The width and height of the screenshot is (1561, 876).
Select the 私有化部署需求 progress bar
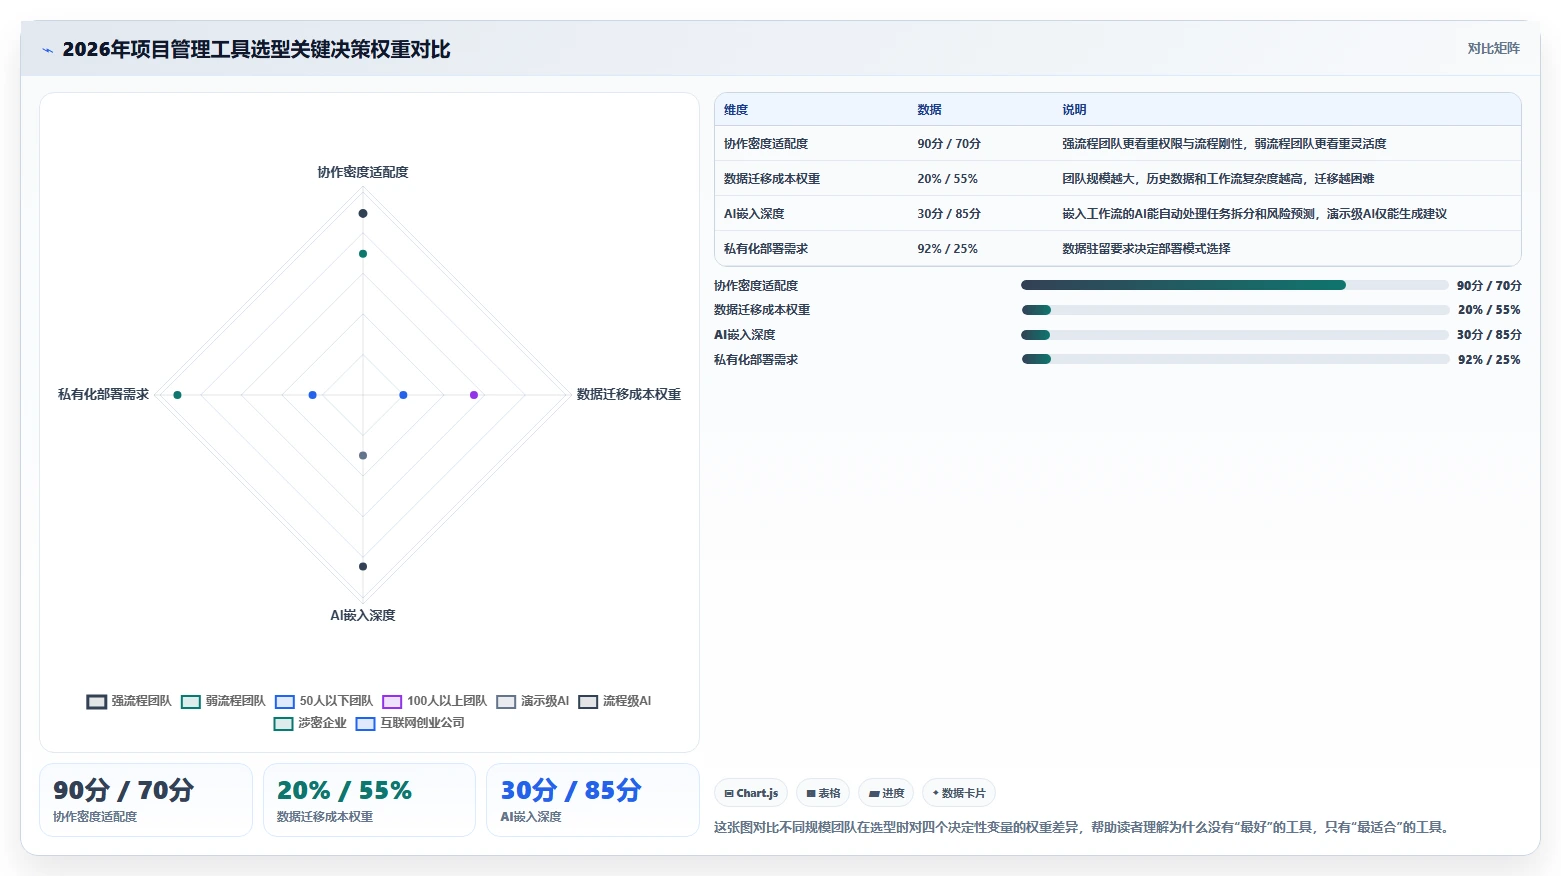click(1235, 359)
